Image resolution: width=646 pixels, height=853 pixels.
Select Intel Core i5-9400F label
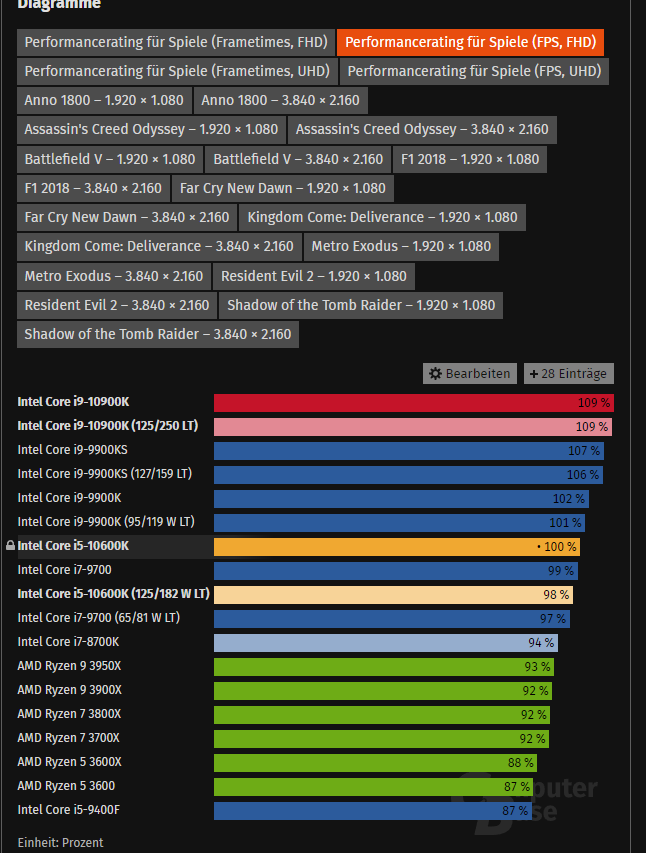[69, 809]
